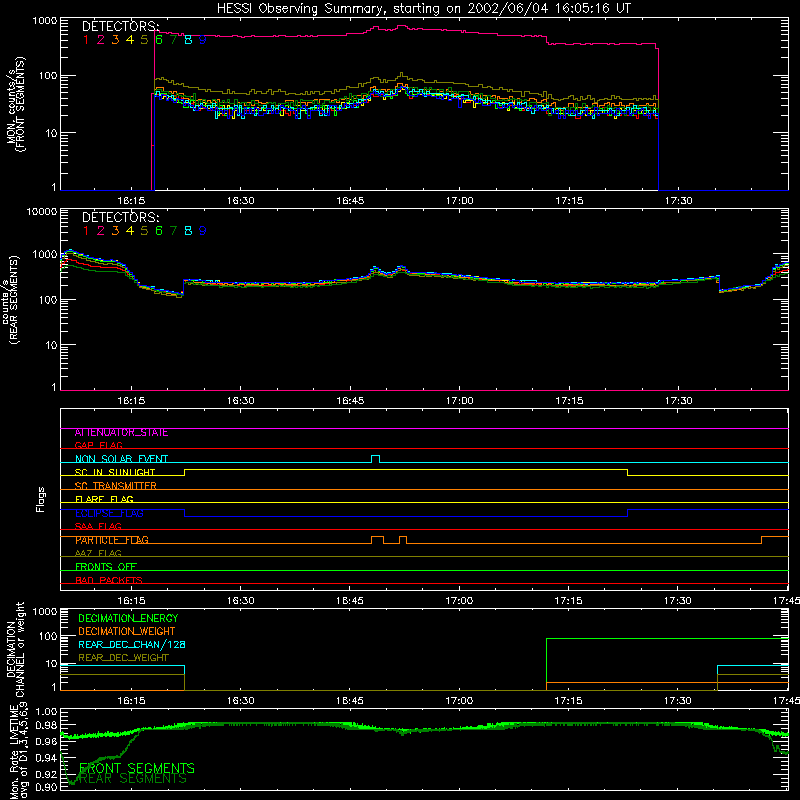Click DETECTORS: label in front segments plot

[x=121, y=26]
